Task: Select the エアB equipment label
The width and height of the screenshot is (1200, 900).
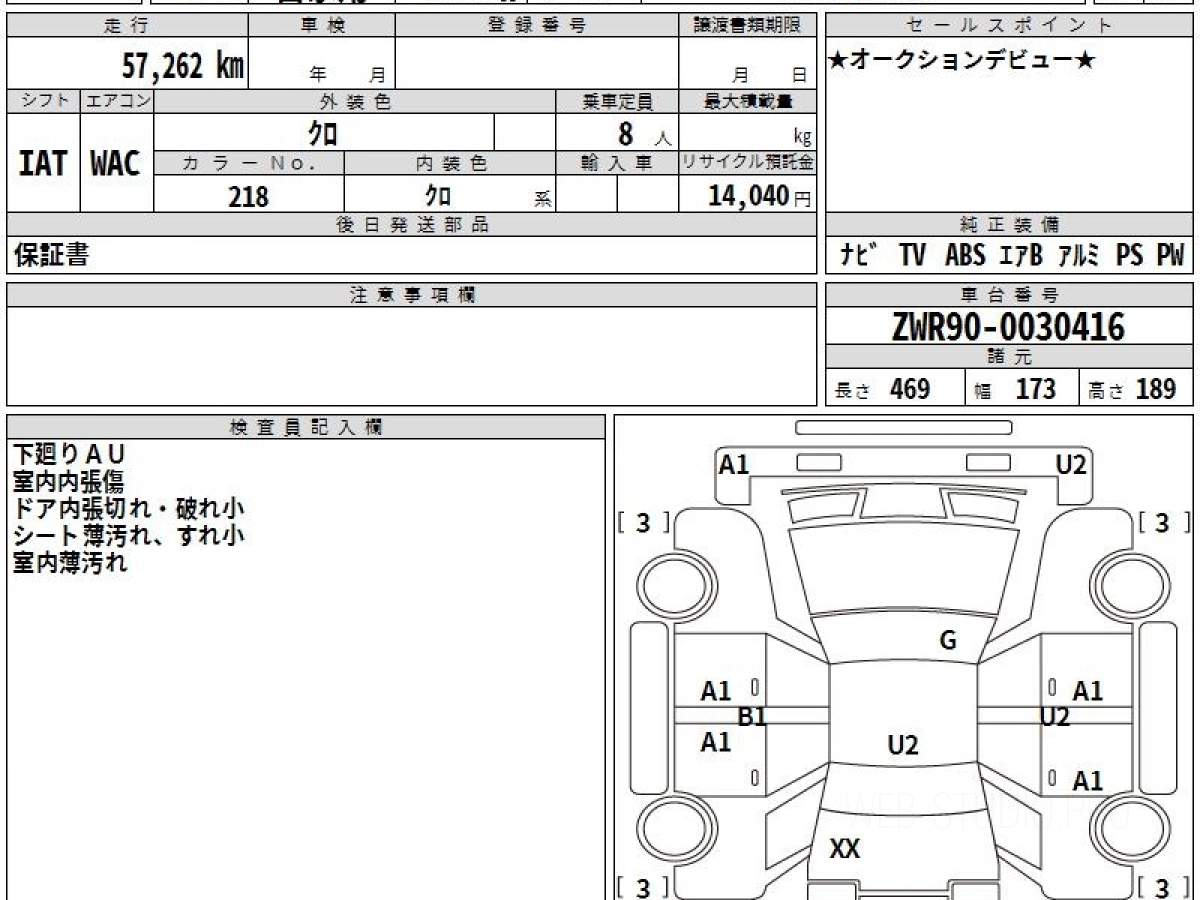Action: click(x=1021, y=256)
